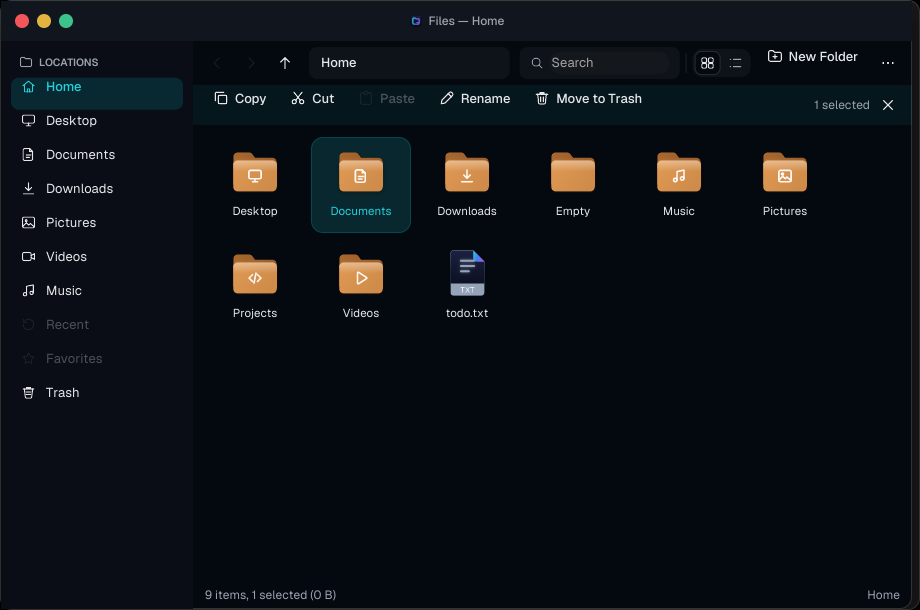Open Favorites in sidebar
Image resolution: width=920 pixels, height=610 pixels.
point(97,359)
